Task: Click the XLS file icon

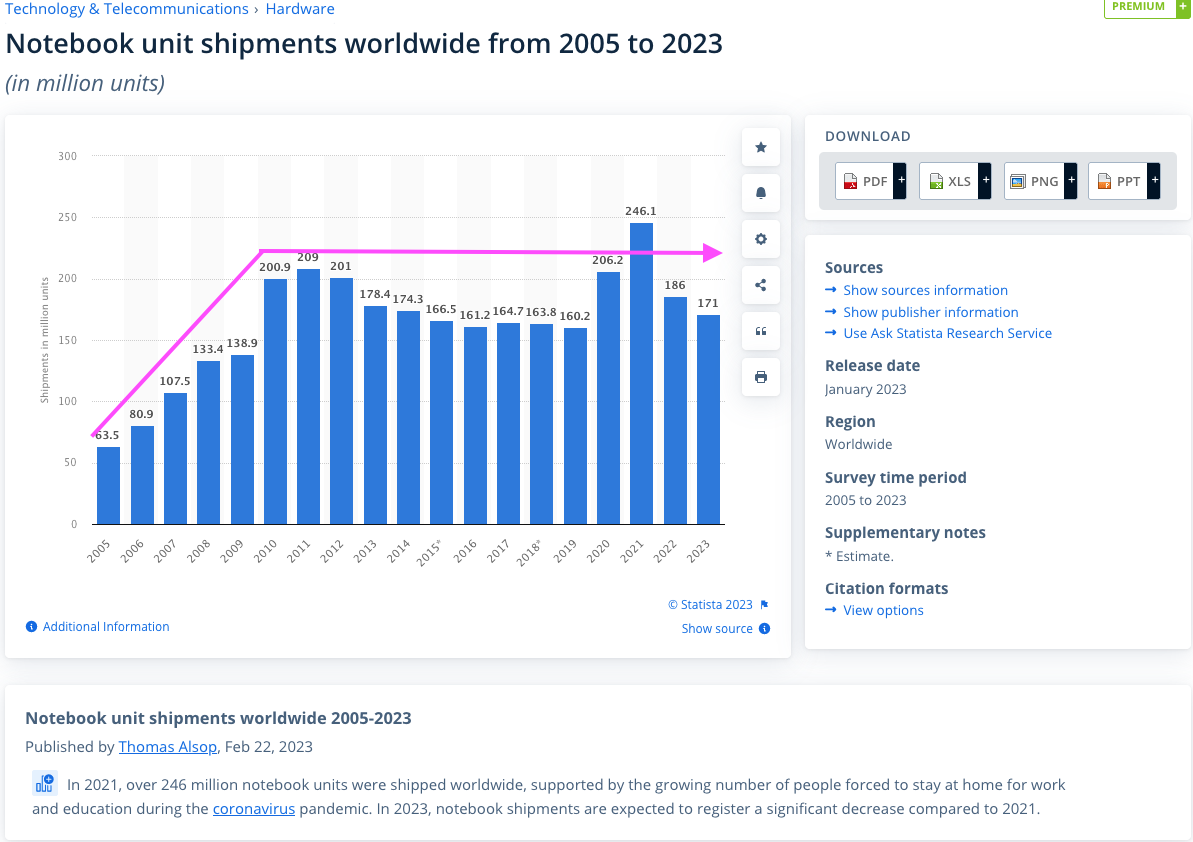Action: tap(936, 182)
